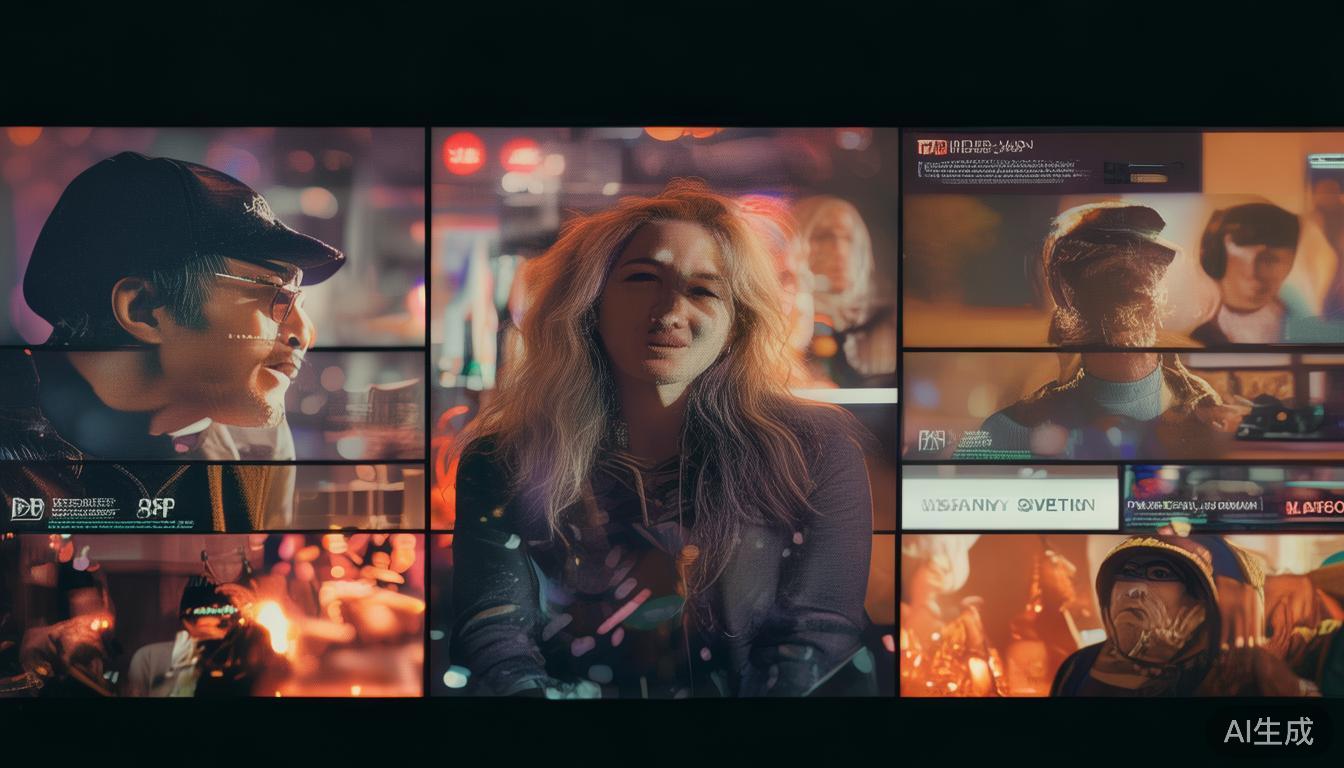
Task: Select the right red circular neon sign
Action: tap(521, 155)
